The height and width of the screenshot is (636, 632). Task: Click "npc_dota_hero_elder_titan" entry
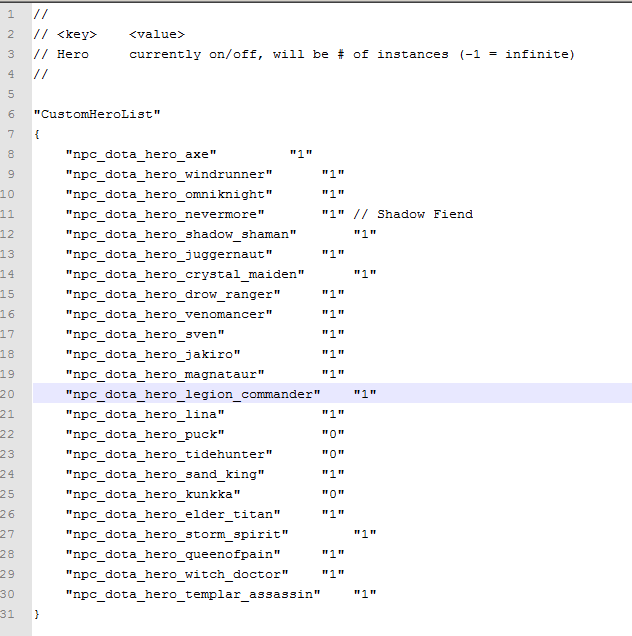[x=173, y=514]
